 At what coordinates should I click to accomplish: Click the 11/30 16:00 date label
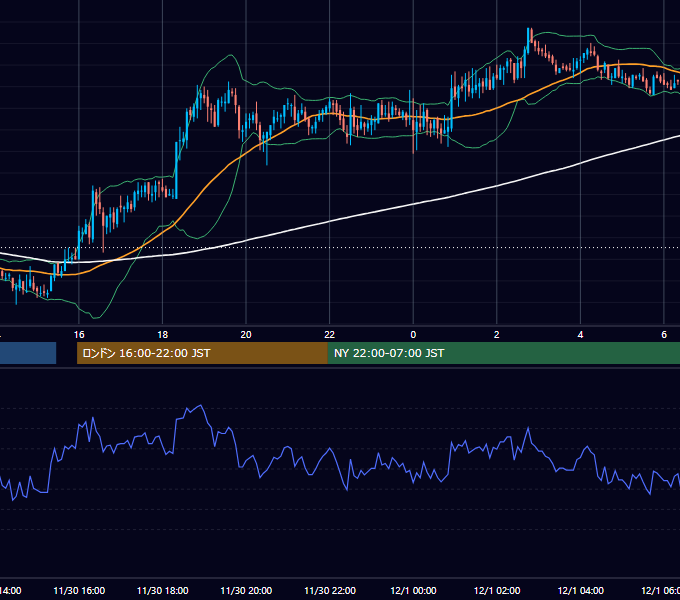pos(79,591)
